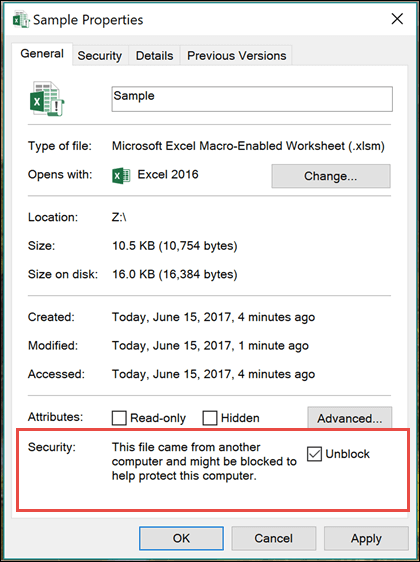Image resolution: width=420 pixels, height=562 pixels.
Task: Click the Cancel button
Action: tap(273, 538)
